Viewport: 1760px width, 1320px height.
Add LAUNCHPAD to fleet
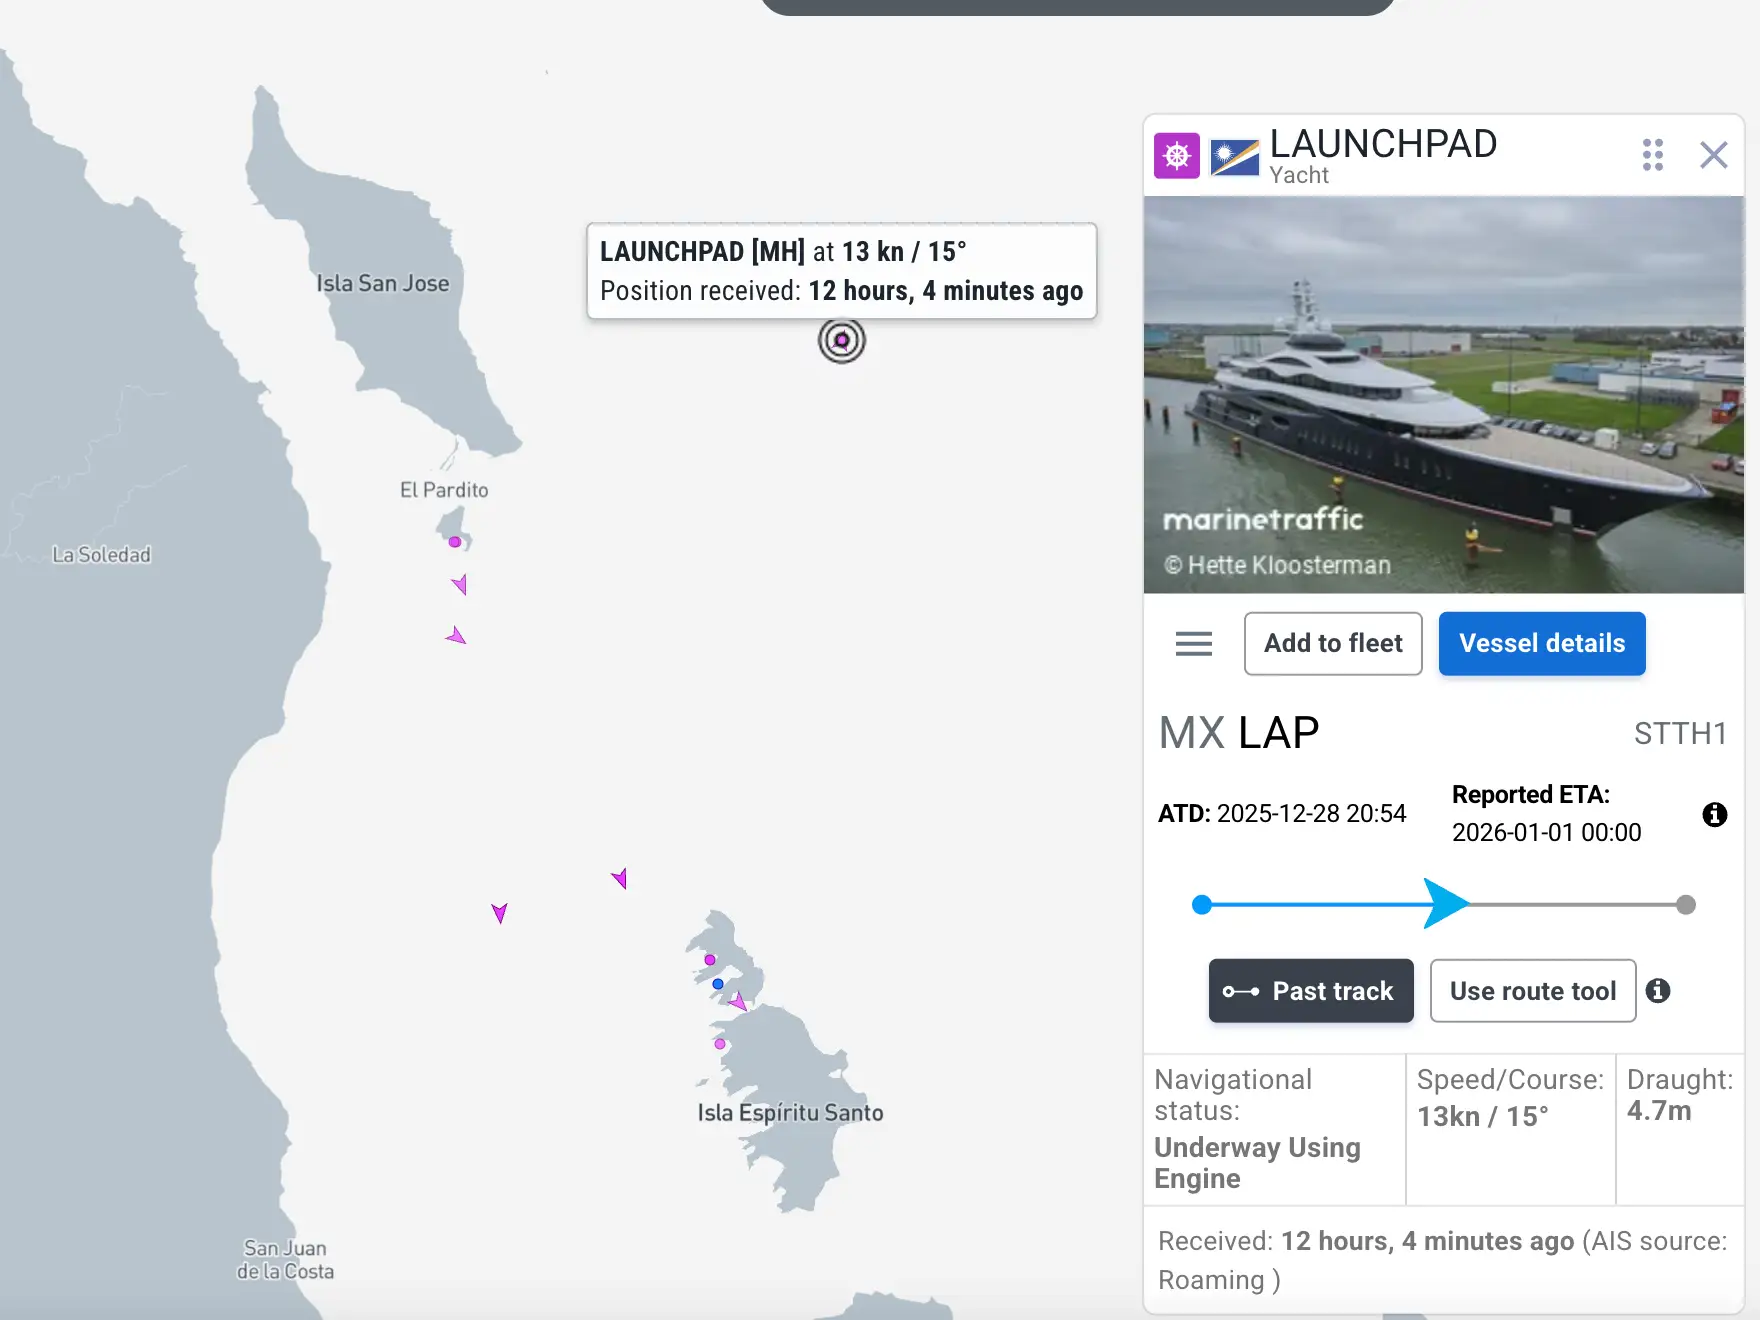pyautogui.click(x=1333, y=643)
